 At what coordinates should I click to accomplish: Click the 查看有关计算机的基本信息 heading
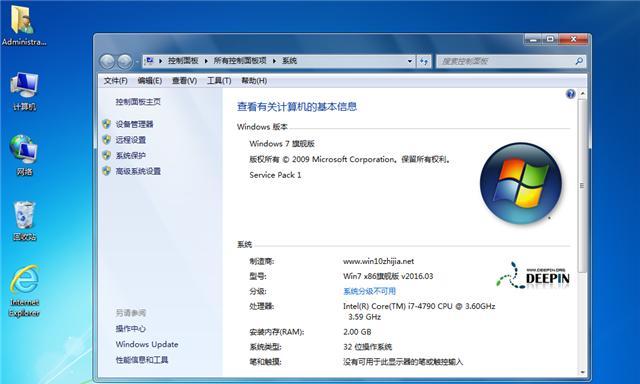point(297,107)
